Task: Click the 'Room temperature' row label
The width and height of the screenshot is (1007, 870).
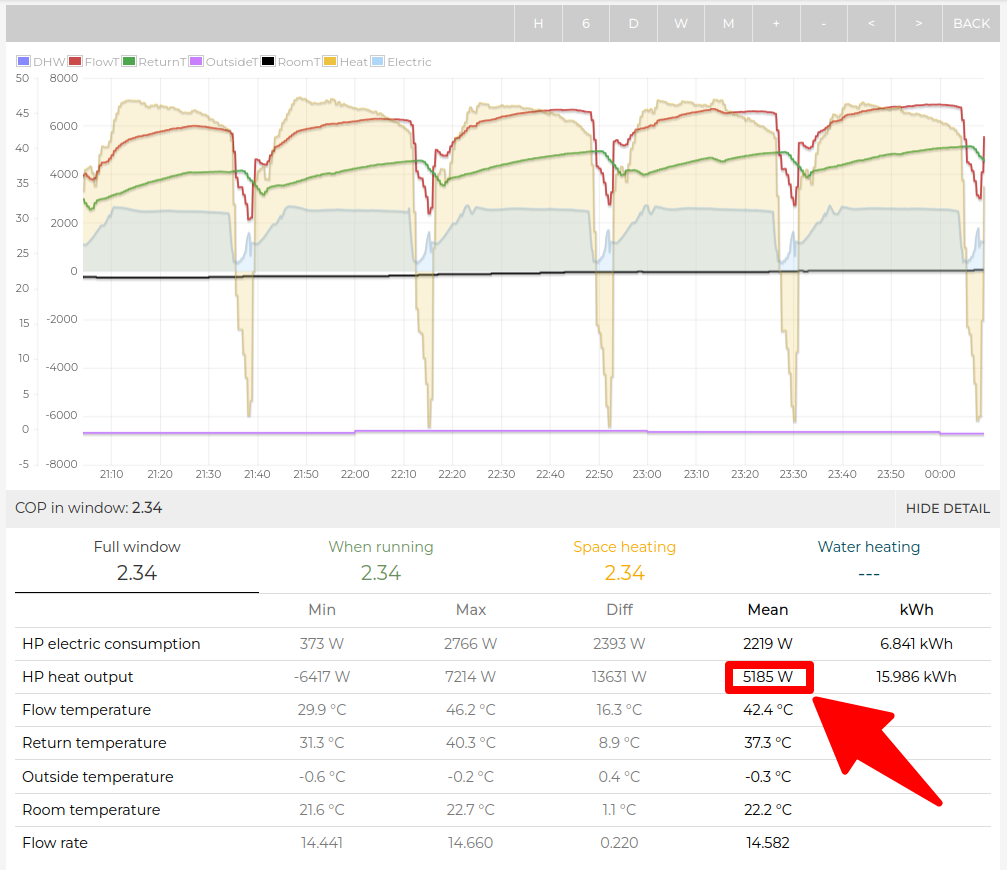Action: (91, 810)
